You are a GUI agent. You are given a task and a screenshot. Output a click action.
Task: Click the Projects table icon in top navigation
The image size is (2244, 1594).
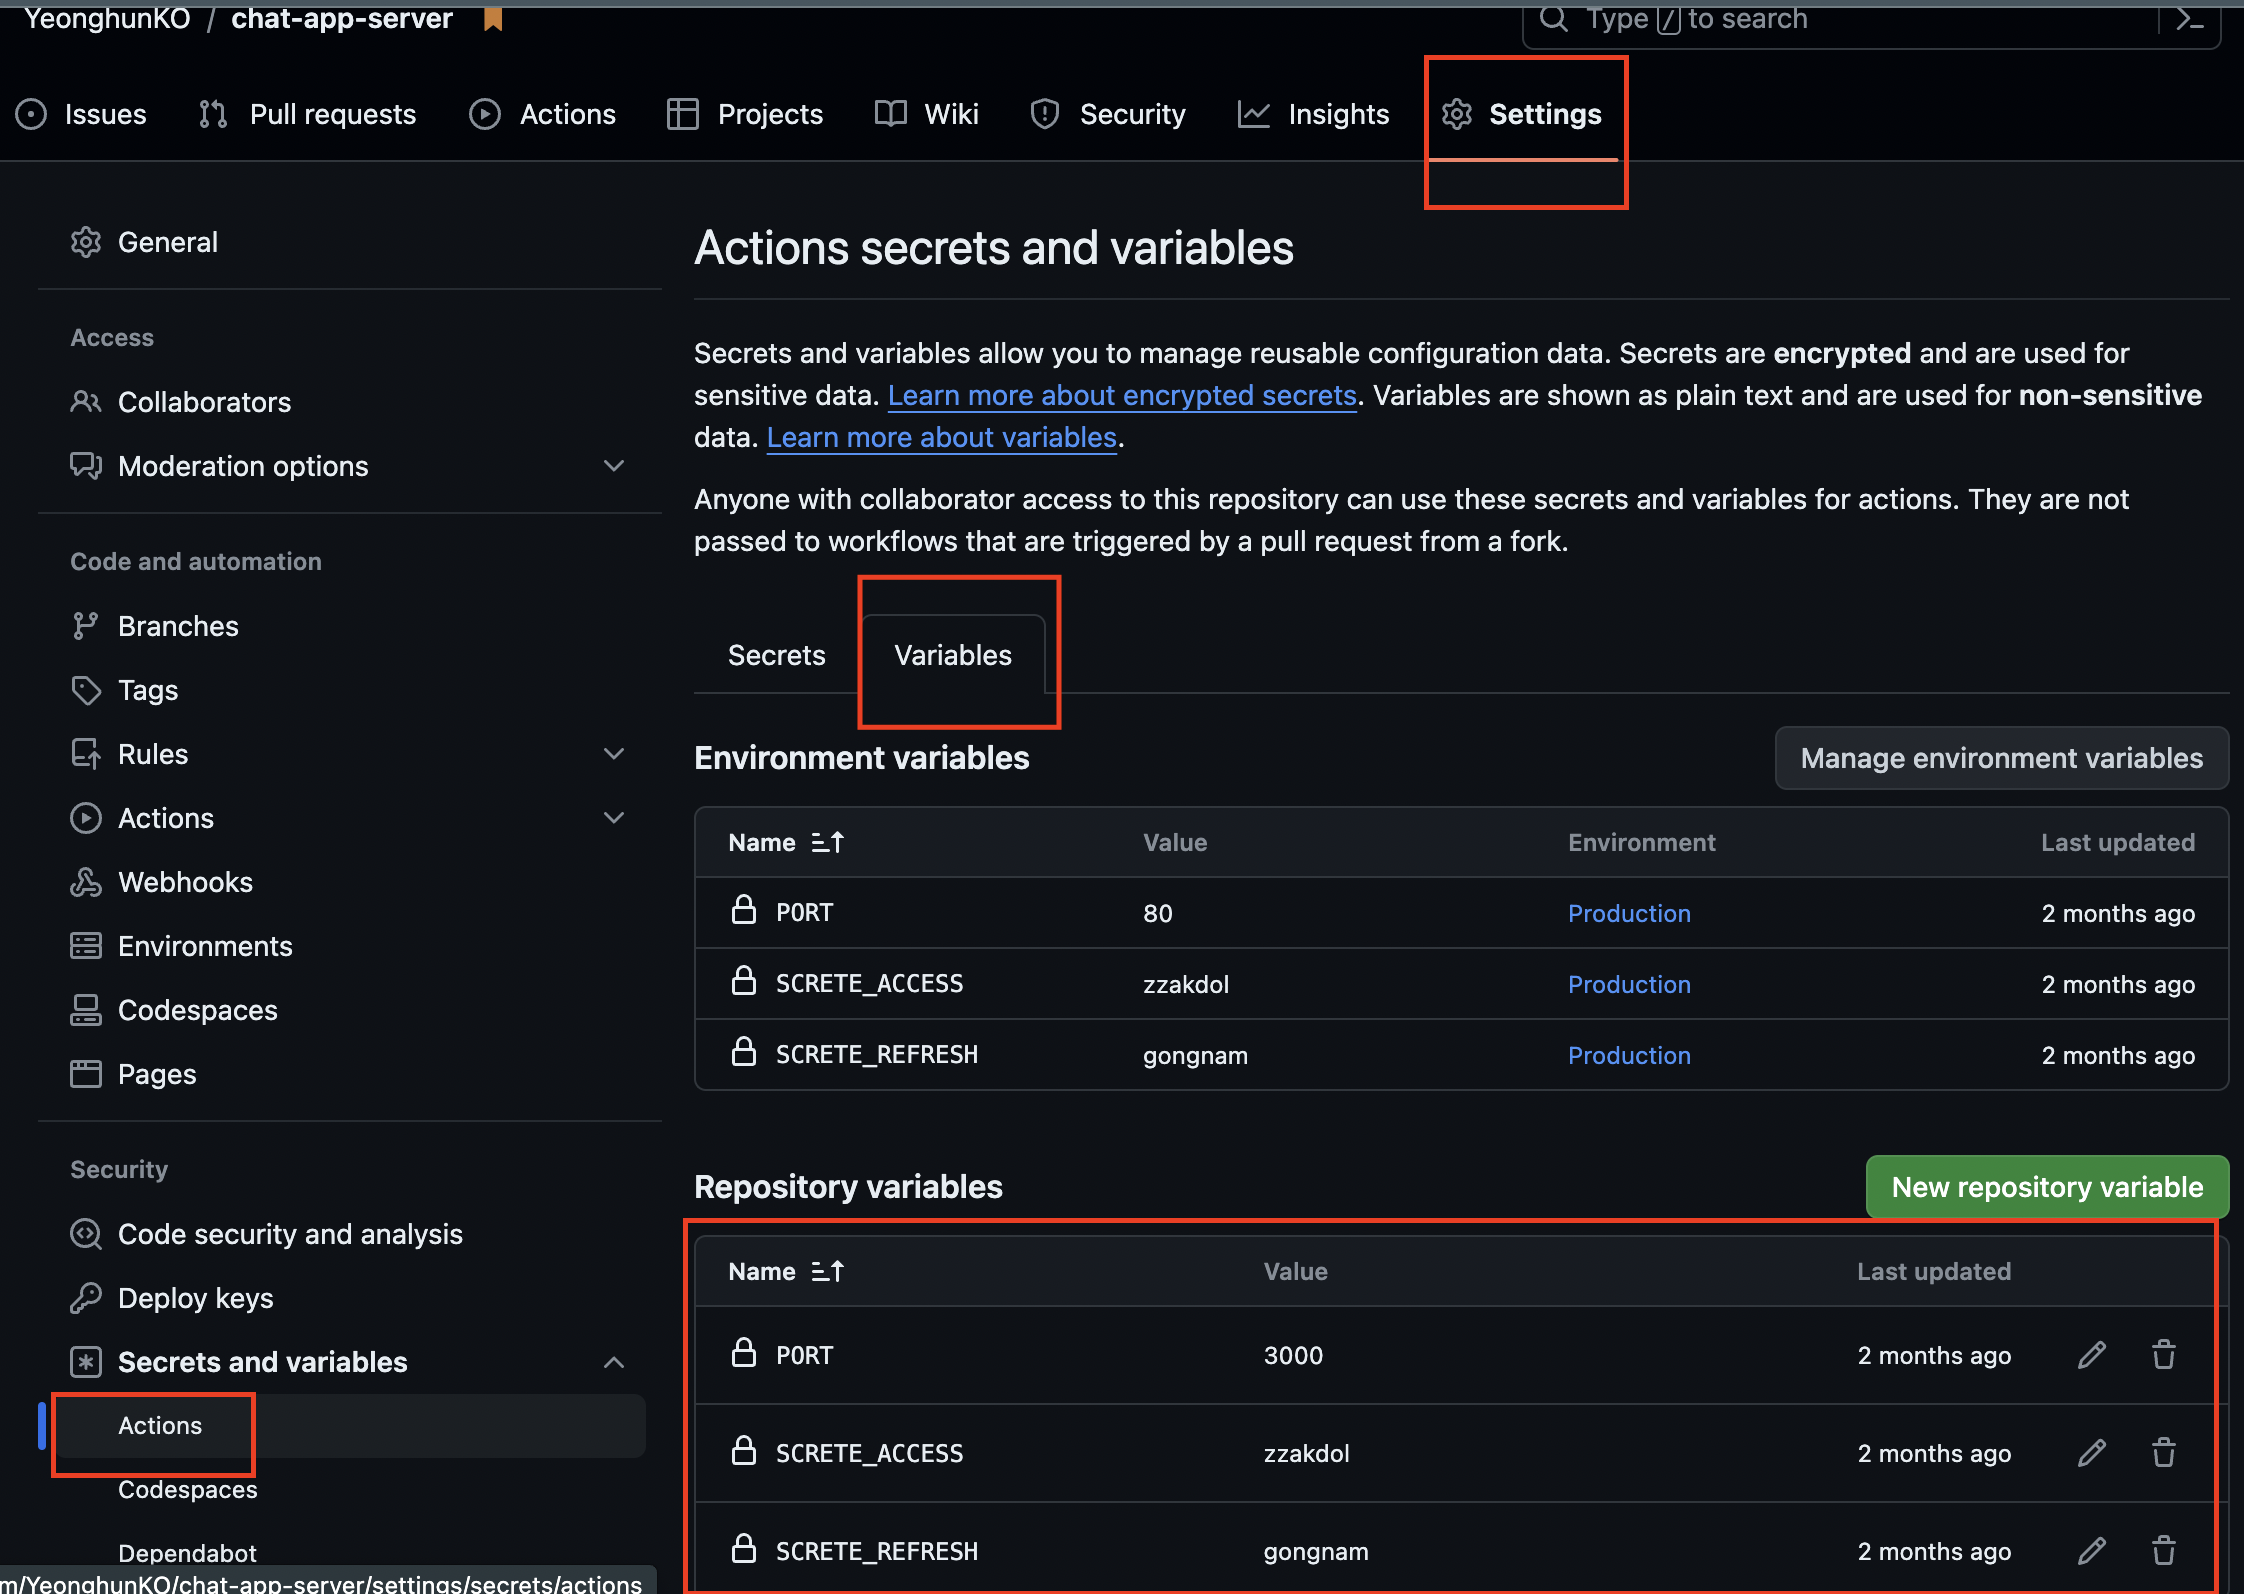683,114
